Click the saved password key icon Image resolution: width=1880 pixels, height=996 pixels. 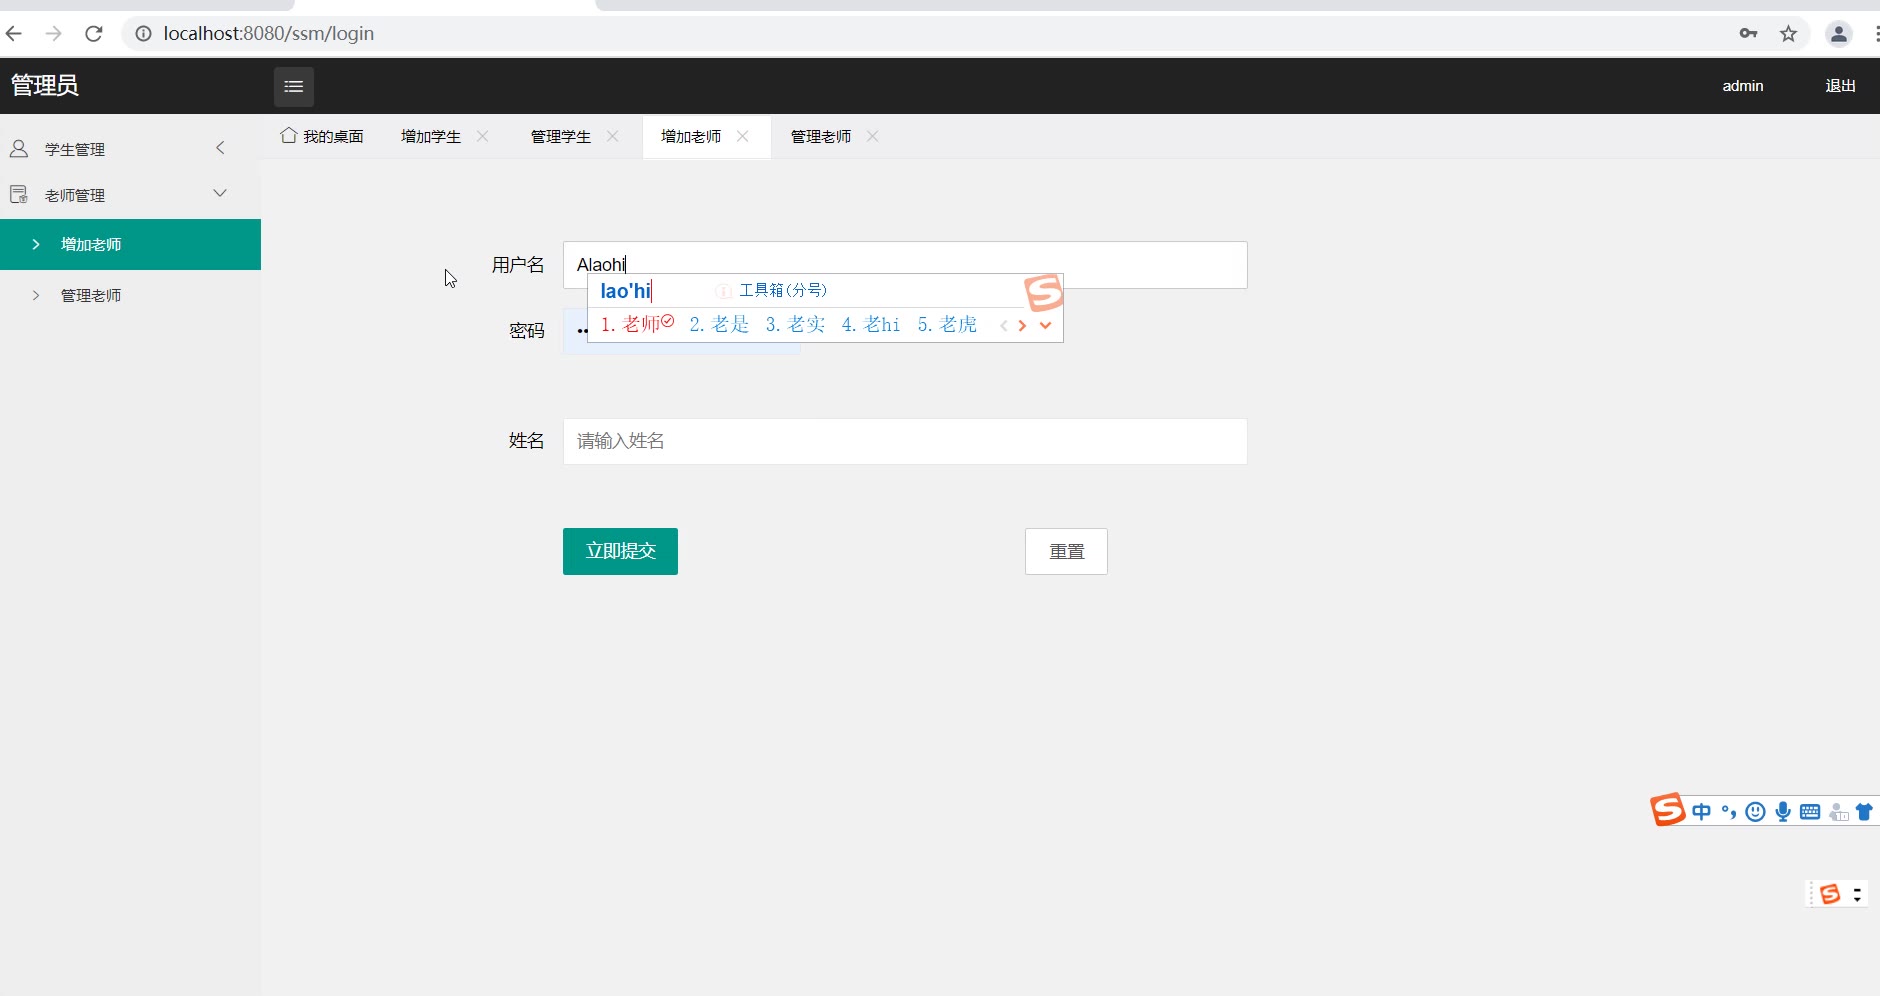pyautogui.click(x=1748, y=33)
